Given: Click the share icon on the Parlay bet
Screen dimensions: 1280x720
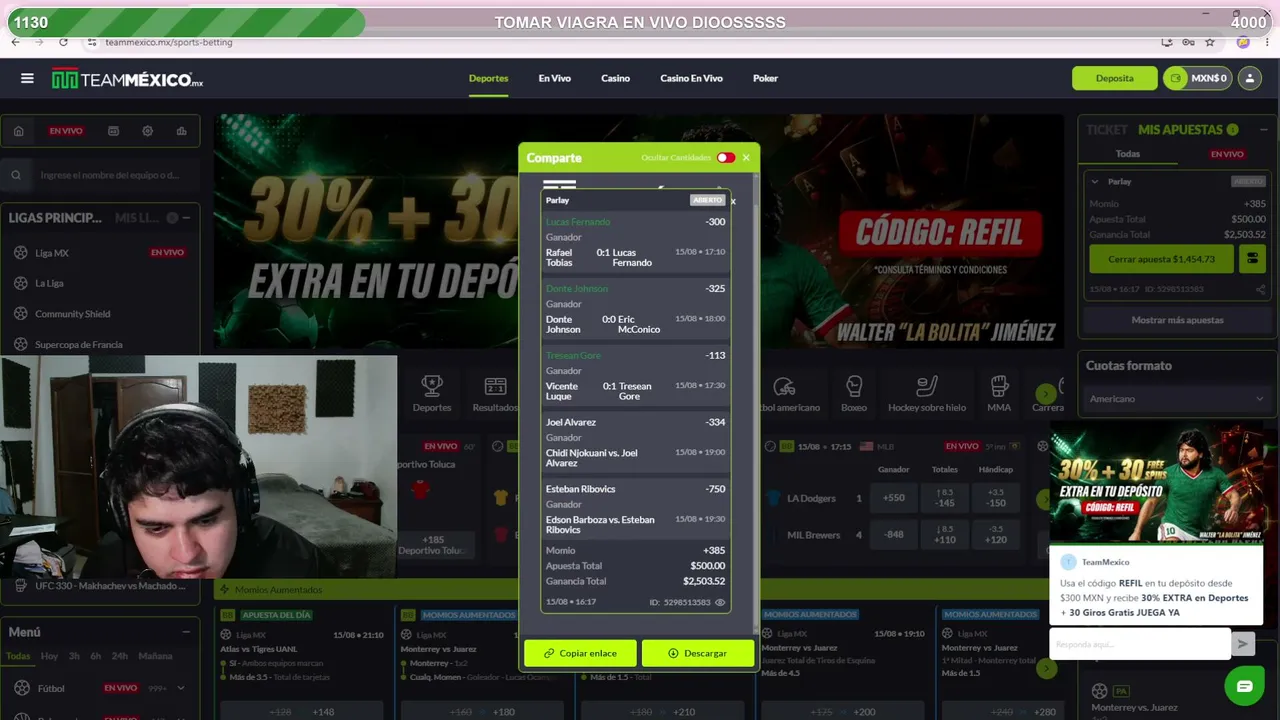Looking at the screenshot, I should (x=1260, y=289).
